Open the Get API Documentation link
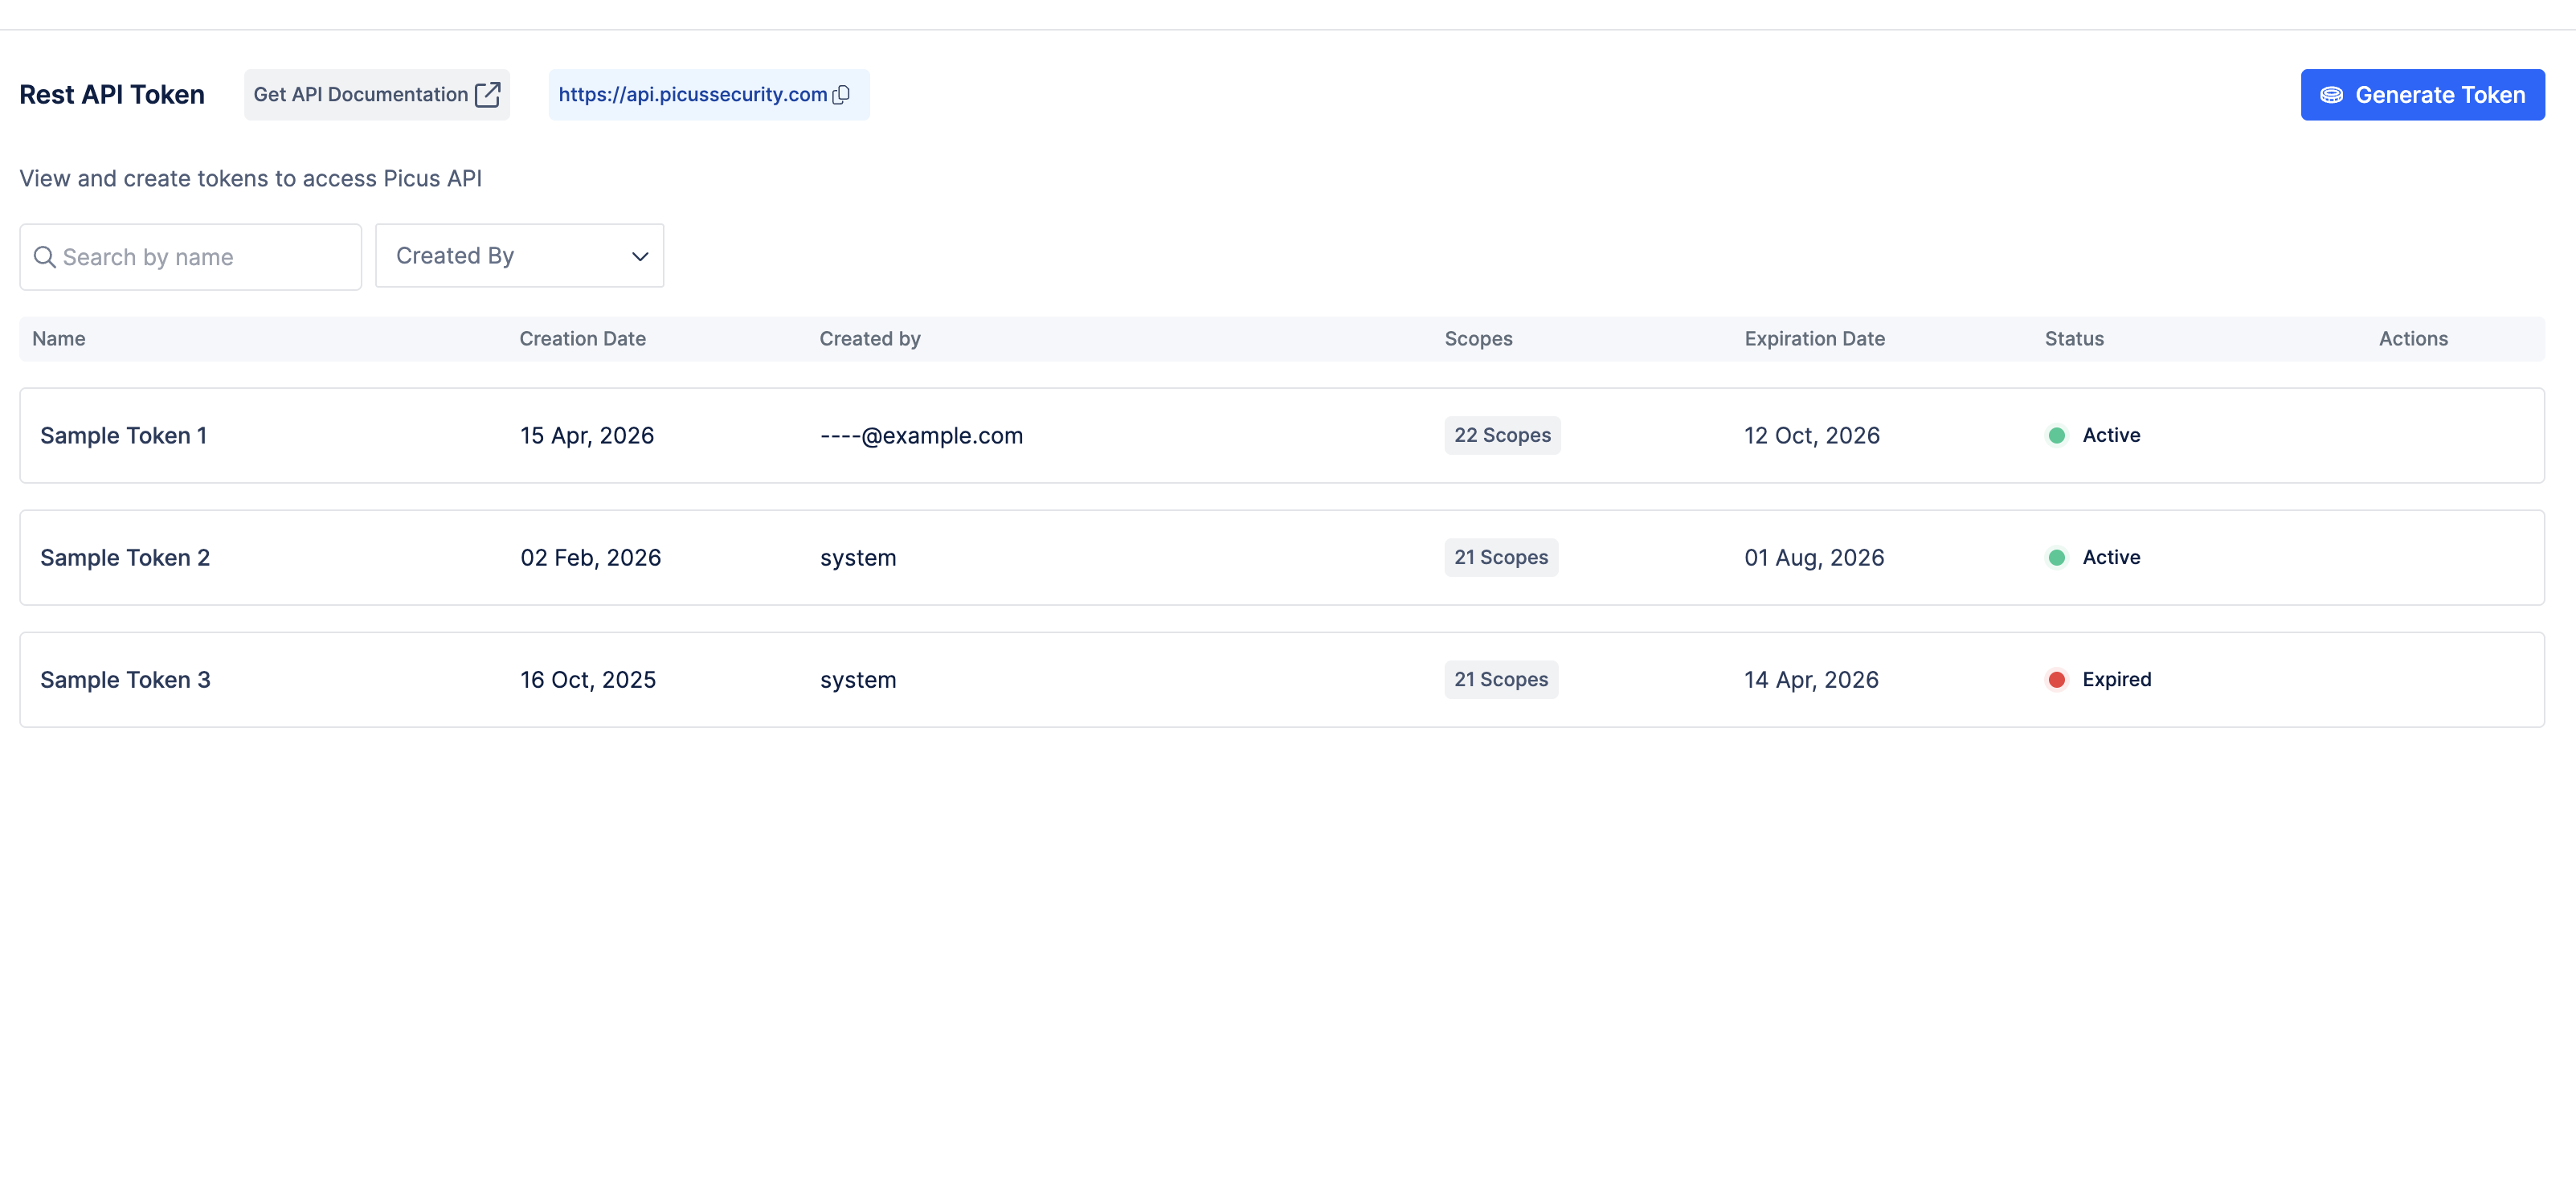The width and height of the screenshot is (2576, 1194). pyautogui.click(x=361, y=95)
